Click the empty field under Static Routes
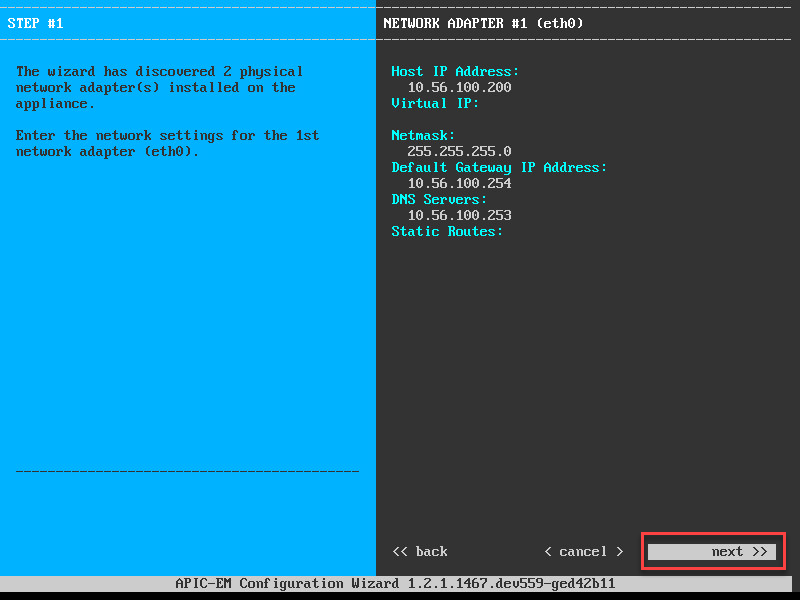Image resolution: width=800 pixels, height=600 pixels. (x=587, y=247)
